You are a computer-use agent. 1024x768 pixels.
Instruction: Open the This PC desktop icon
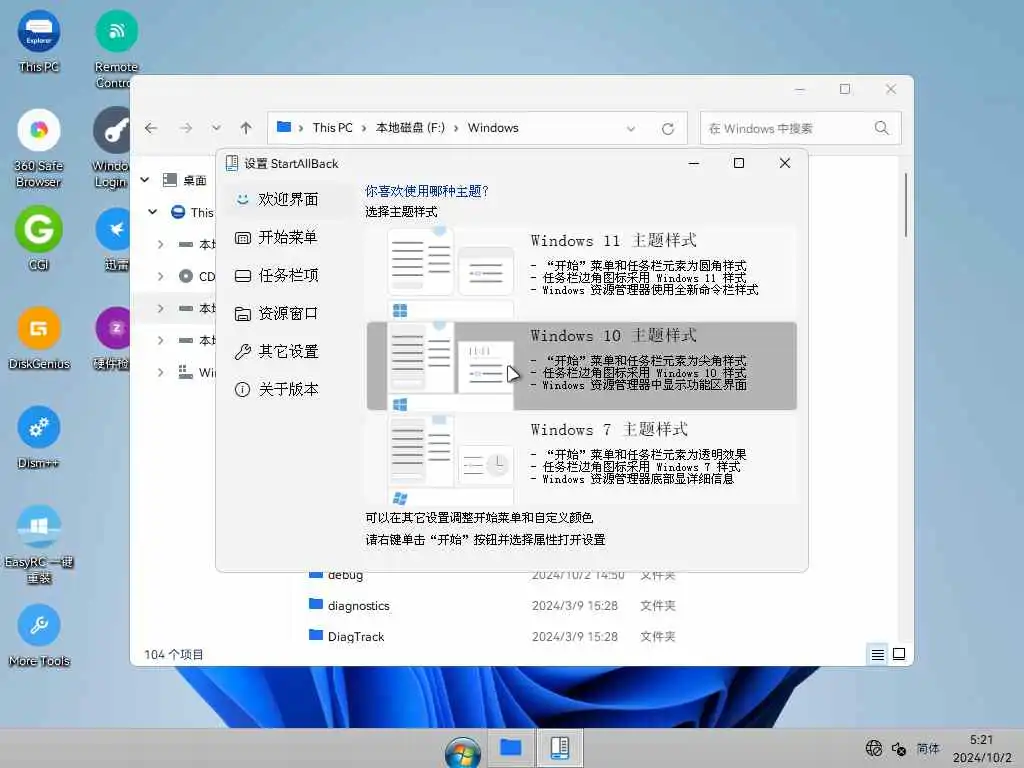(x=39, y=40)
